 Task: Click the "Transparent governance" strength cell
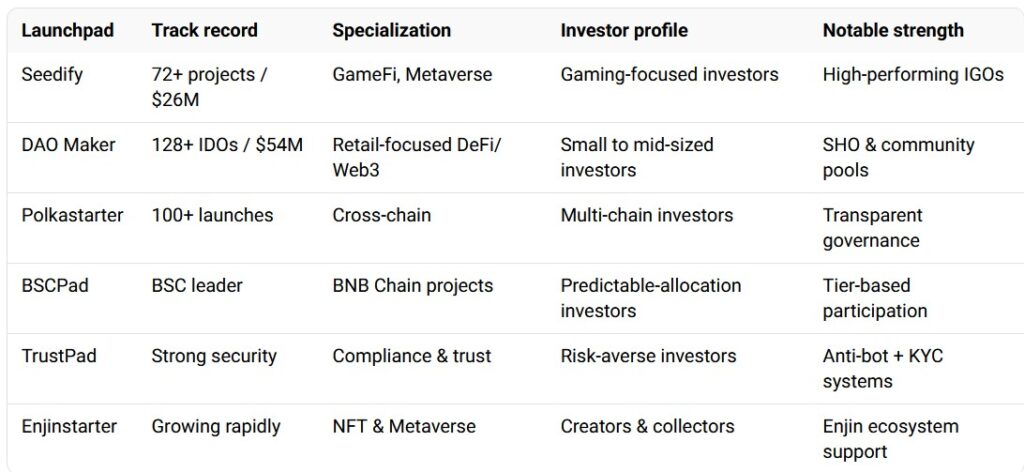click(x=871, y=227)
